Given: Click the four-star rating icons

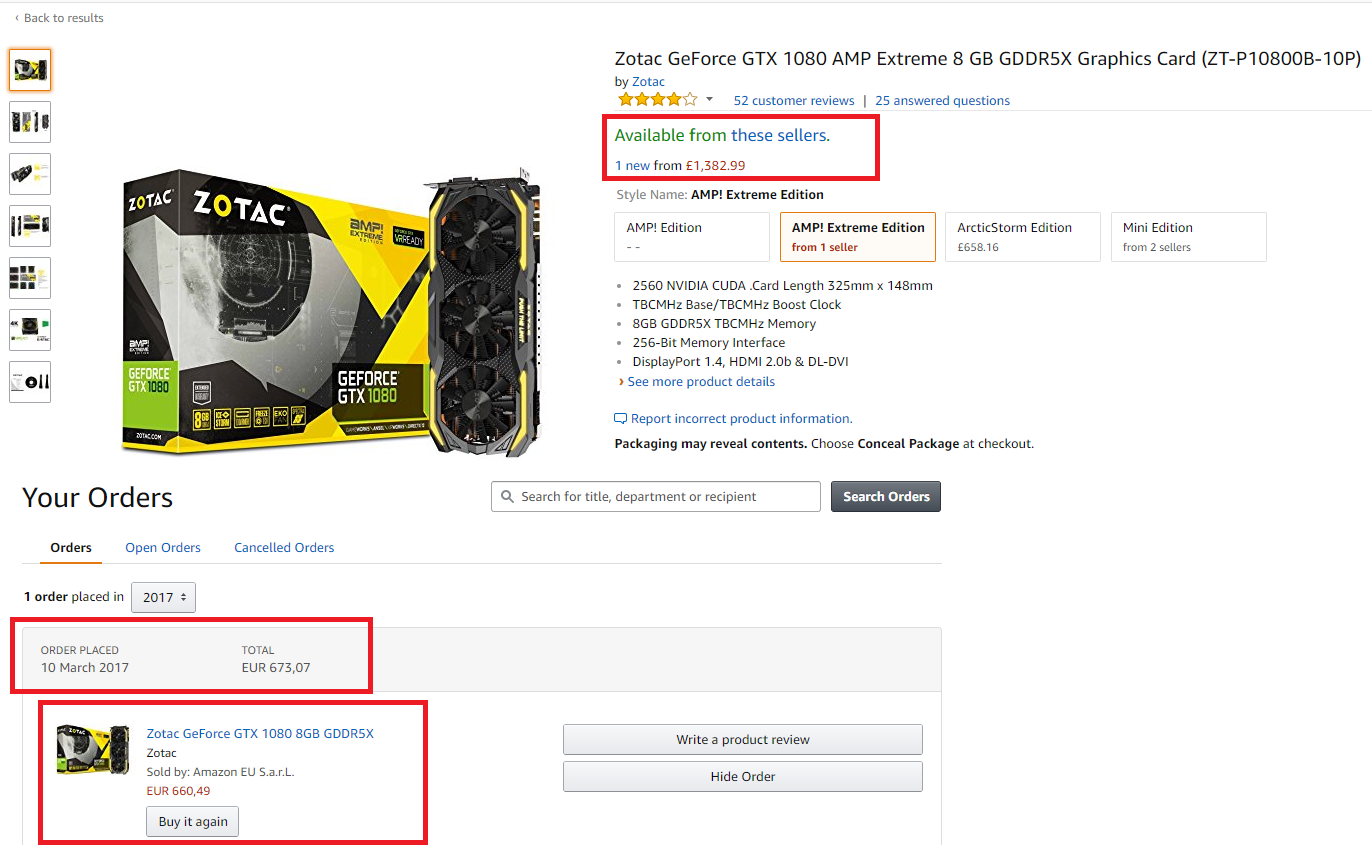Looking at the screenshot, I should pos(657,100).
